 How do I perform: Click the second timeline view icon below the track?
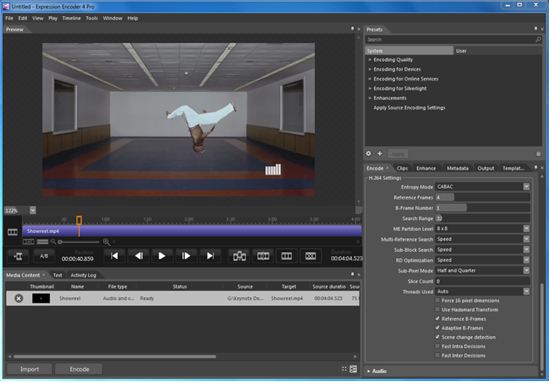coord(43,242)
